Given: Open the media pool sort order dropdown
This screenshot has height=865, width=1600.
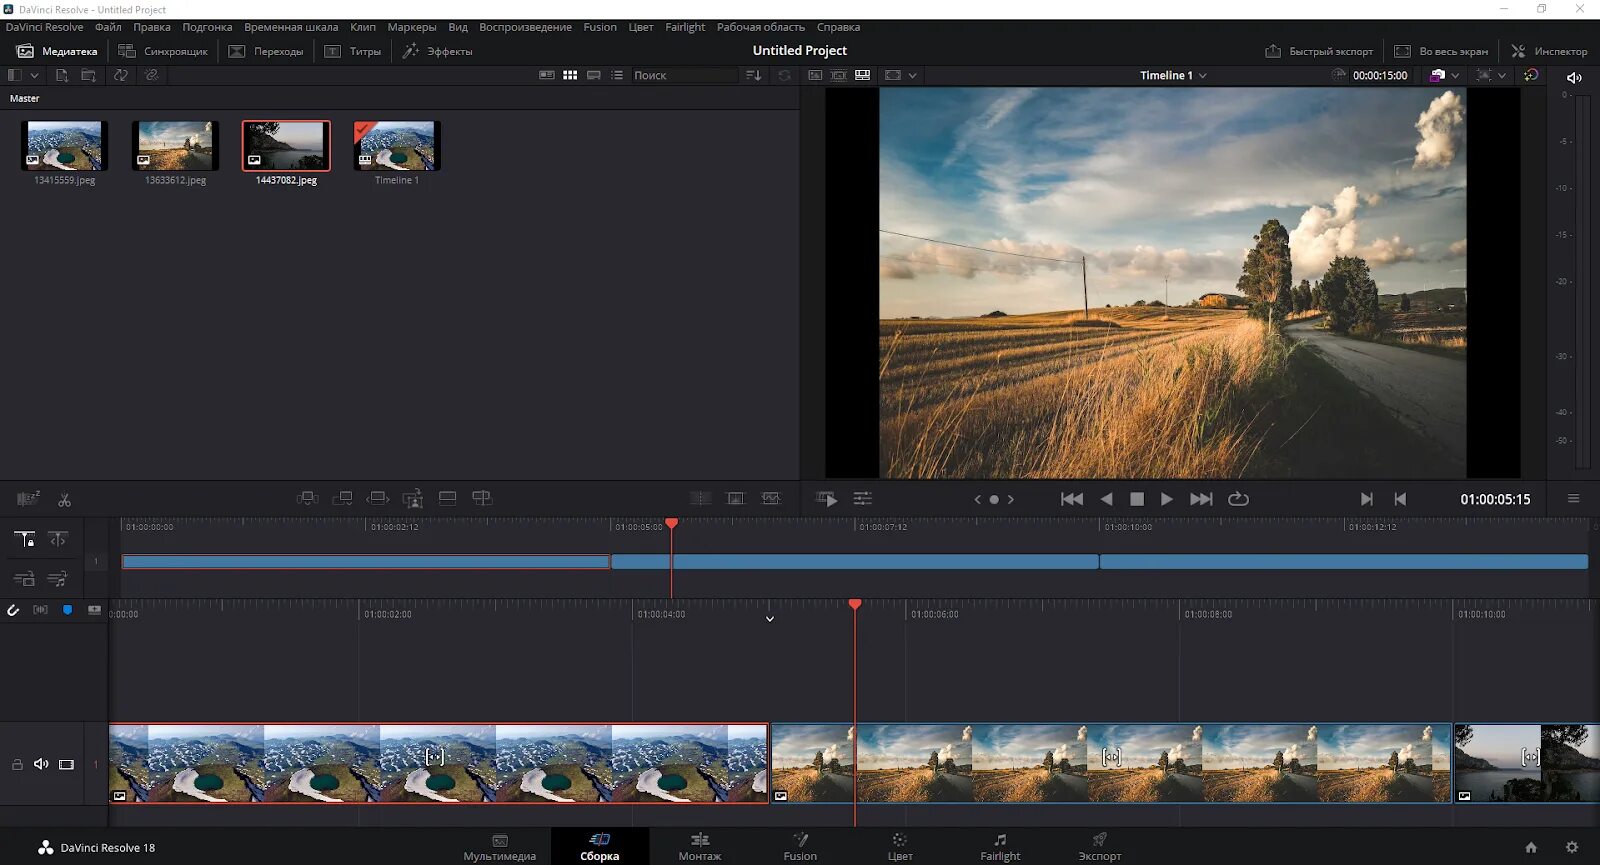Looking at the screenshot, I should pos(754,75).
